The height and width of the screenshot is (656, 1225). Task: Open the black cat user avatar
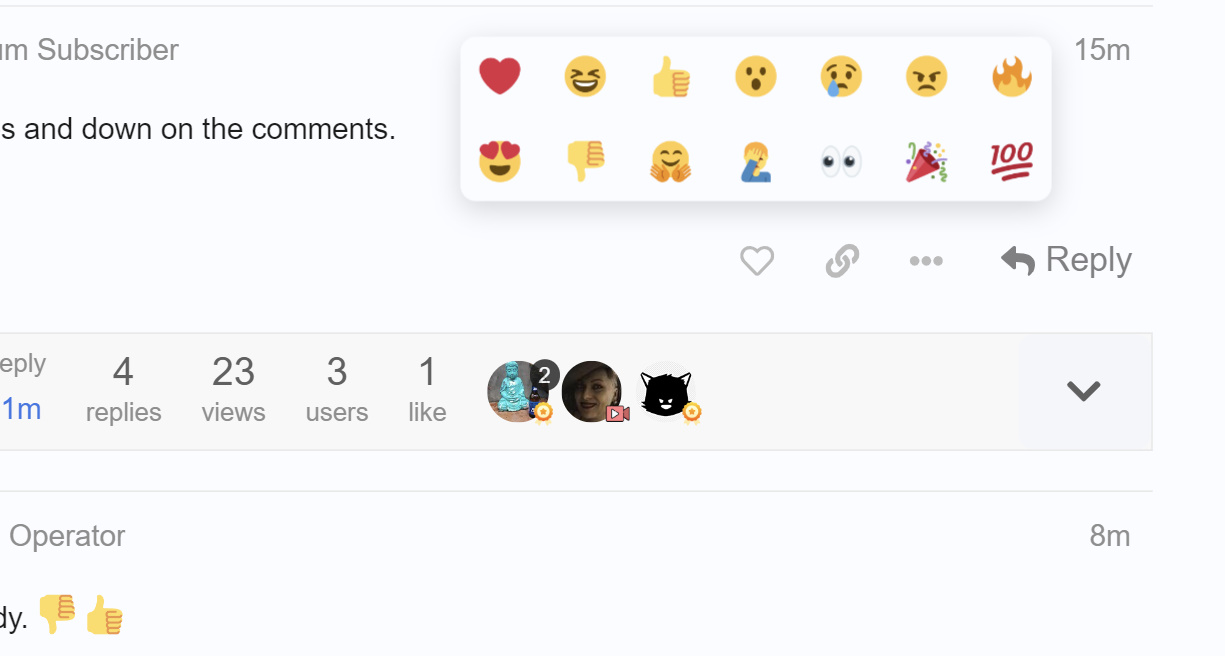pos(667,392)
